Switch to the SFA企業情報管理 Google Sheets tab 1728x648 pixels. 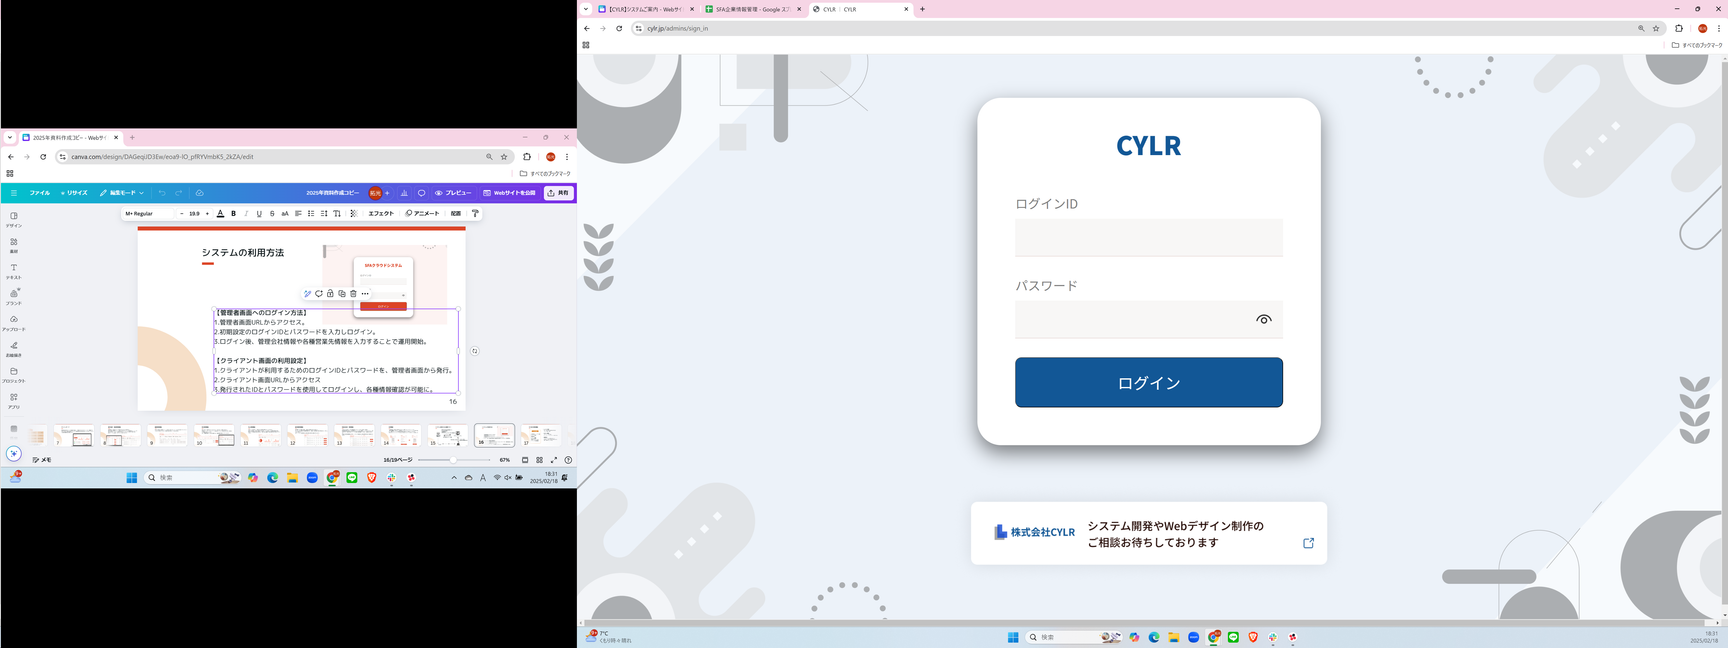(x=753, y=9)
